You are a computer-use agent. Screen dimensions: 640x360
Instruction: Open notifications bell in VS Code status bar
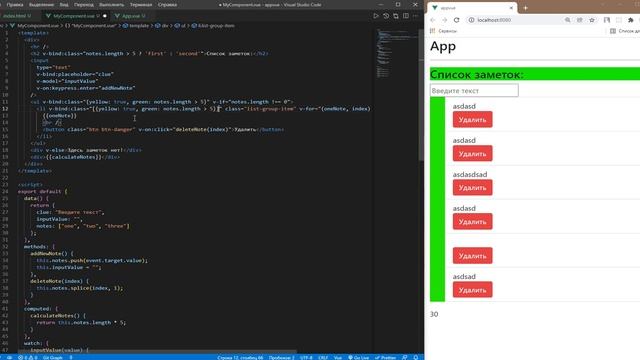pos(416,357)
